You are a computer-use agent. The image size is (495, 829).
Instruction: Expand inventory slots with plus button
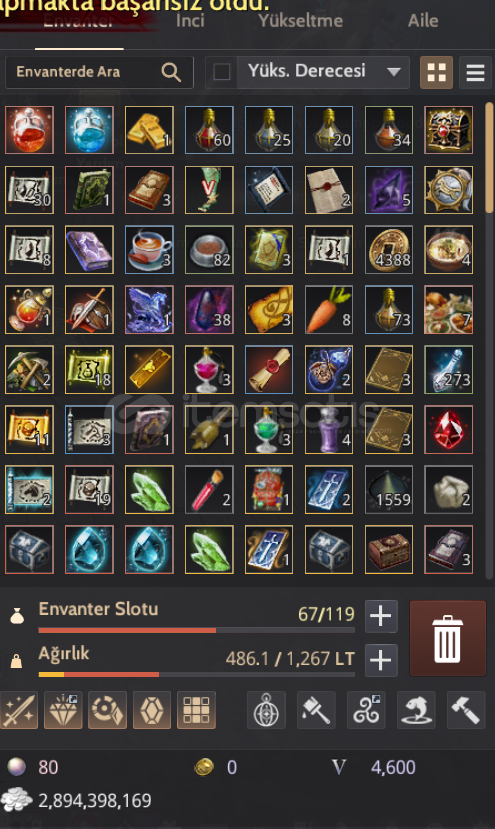pyautogui.click(x=381, y=616)
